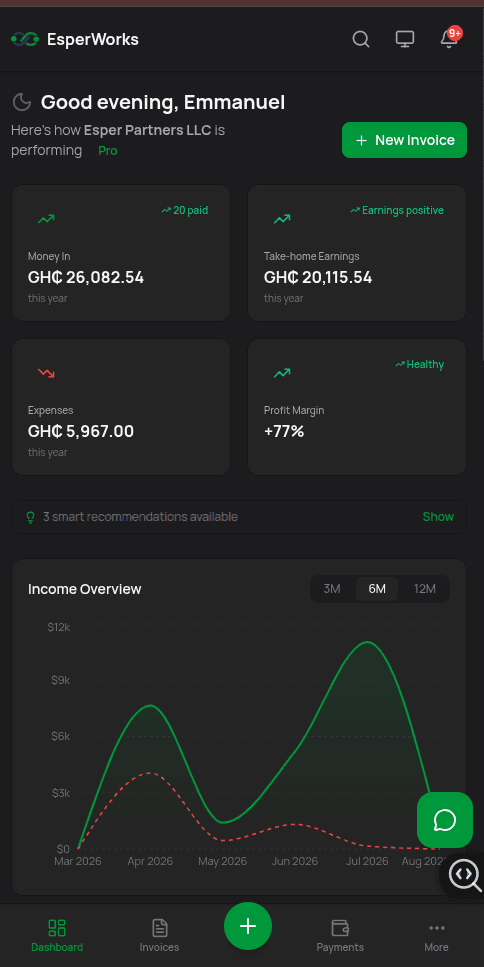Open search with the magnifier icon
The width and height of the screenshot is (484, 967).
pyautogui.click(x=361, y=39)
